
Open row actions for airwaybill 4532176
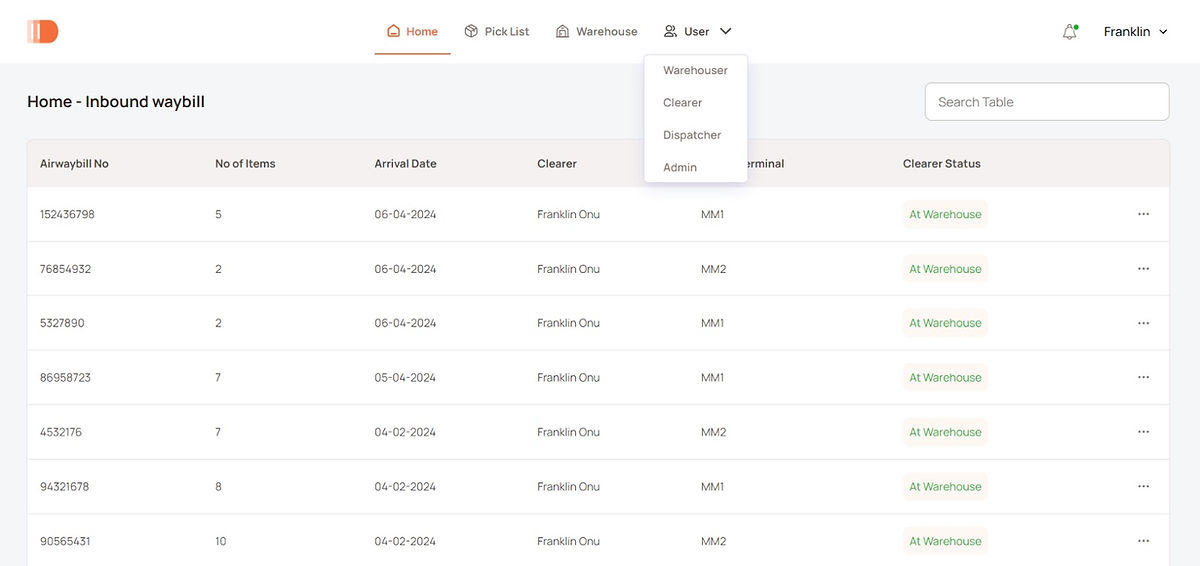[x=1143, y=432]
